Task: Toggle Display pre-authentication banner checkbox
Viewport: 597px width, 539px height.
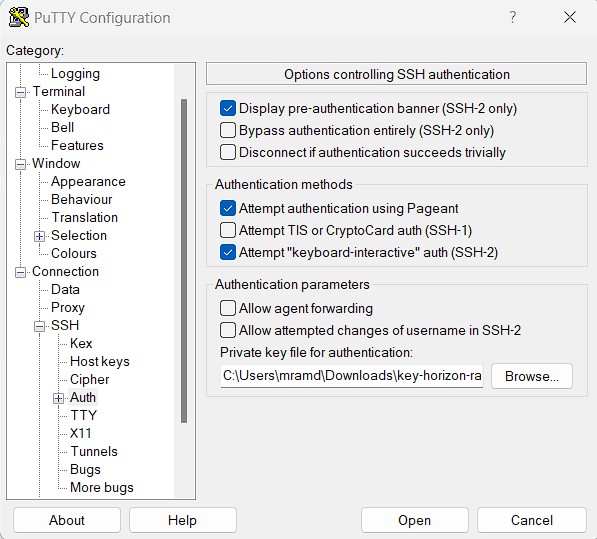Action: point(228,108)
